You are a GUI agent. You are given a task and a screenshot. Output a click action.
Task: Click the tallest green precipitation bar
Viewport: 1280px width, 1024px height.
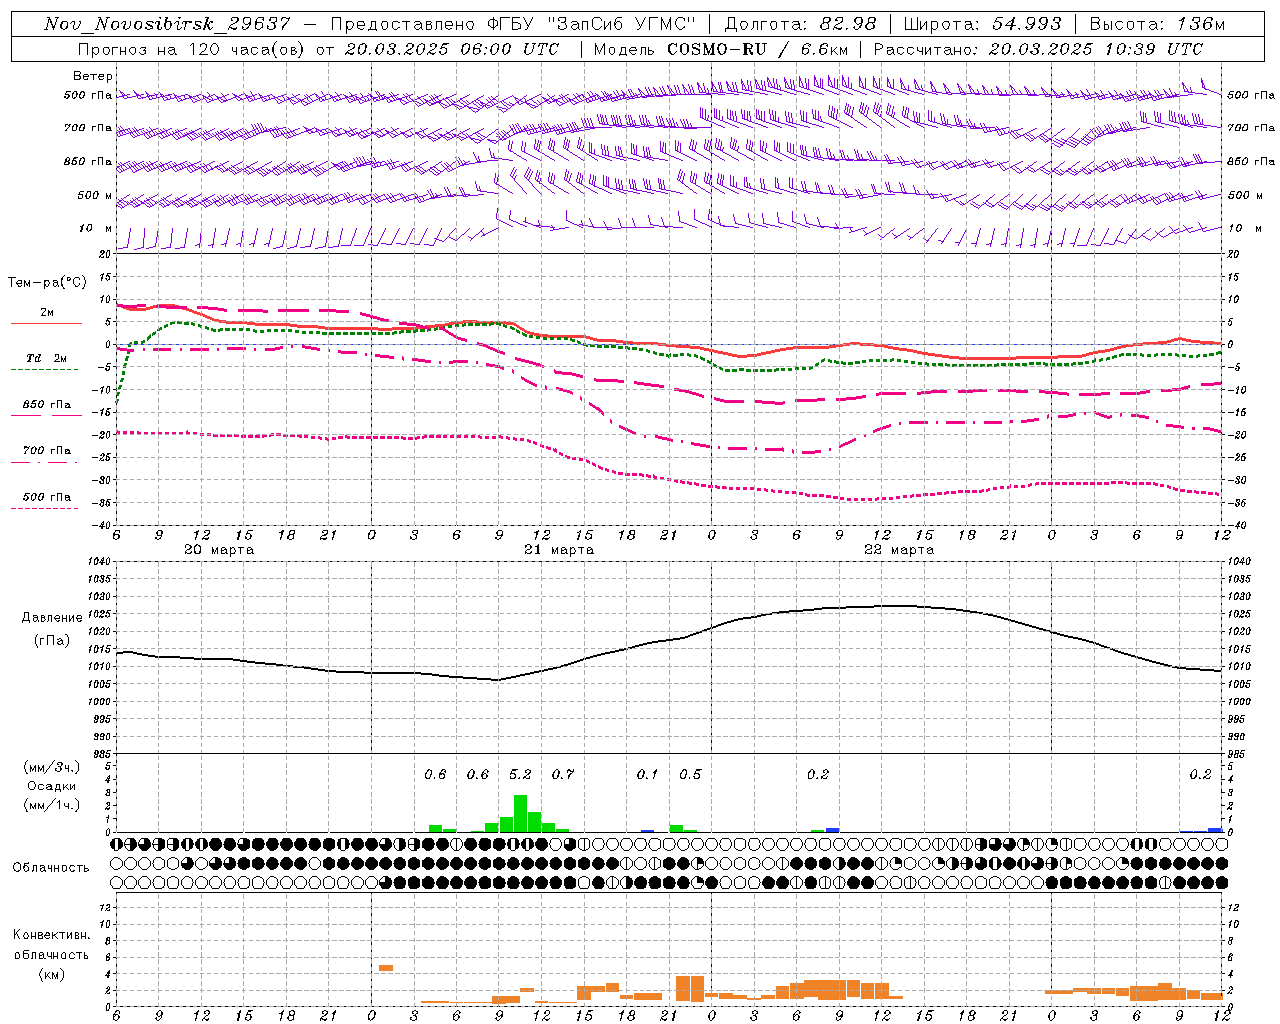[520, 813]
